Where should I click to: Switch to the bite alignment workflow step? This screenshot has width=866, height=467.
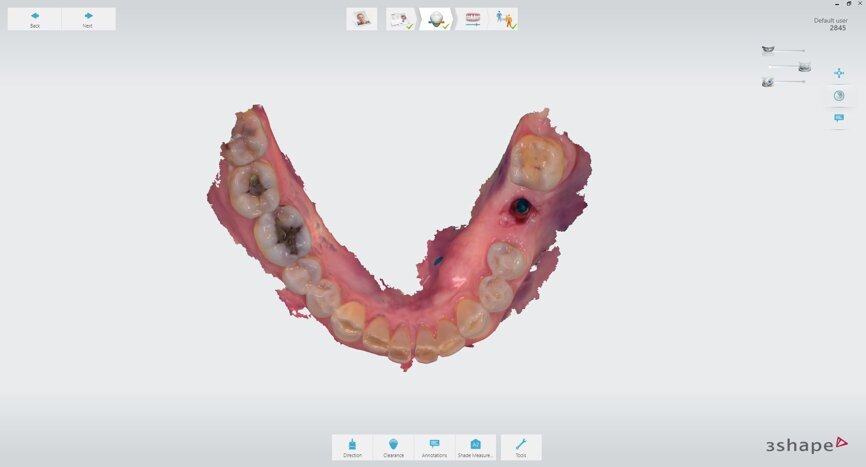click(x=472, y=19)
